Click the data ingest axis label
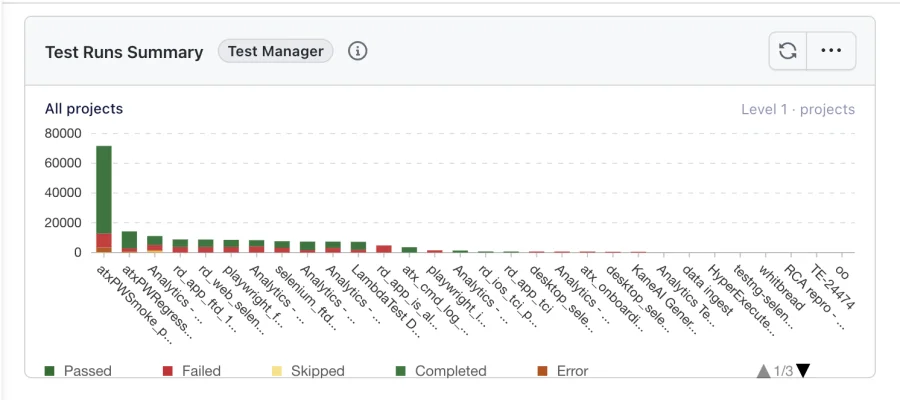 tap(708, 290)
